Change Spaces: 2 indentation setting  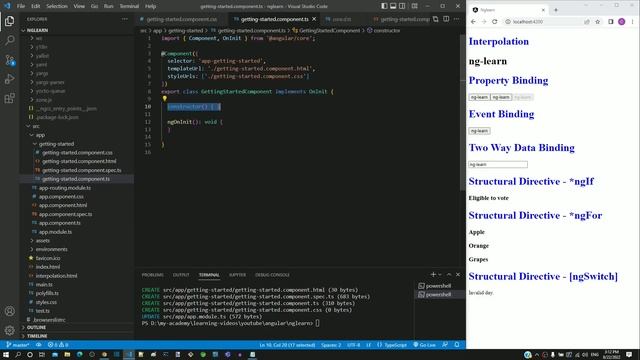pyautogui.click(x=331, y=345)
